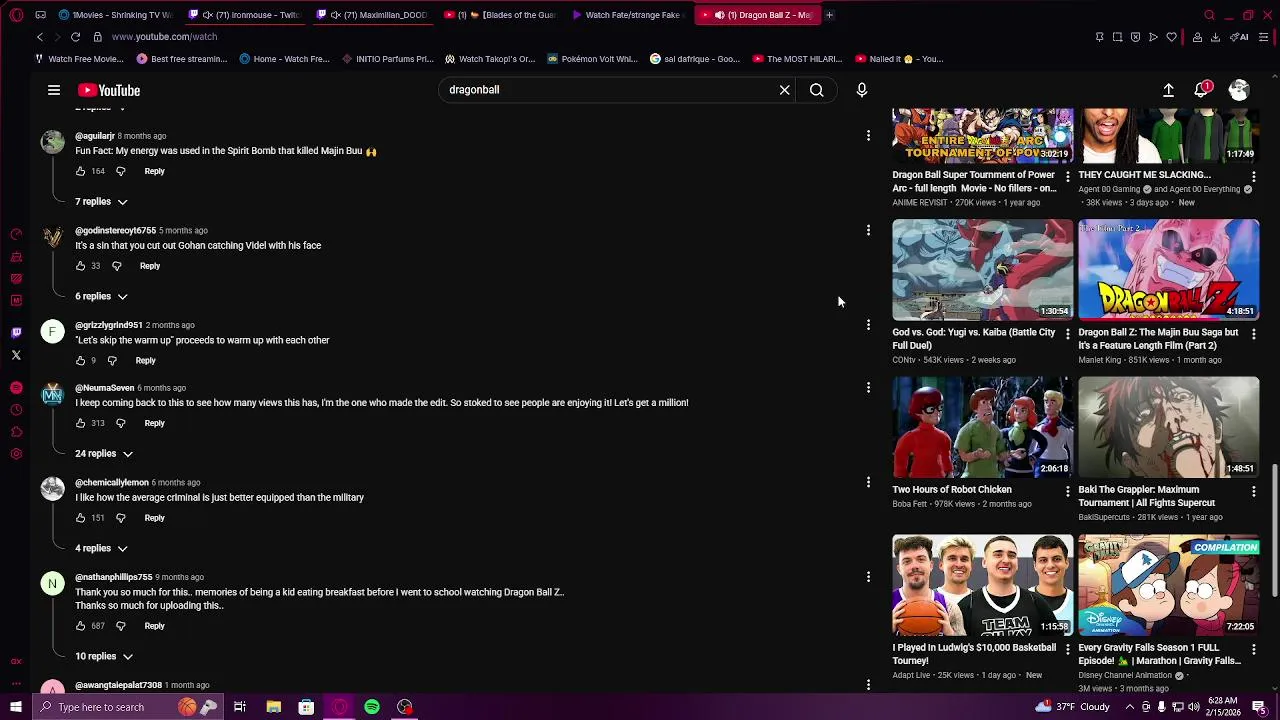Open Spotify from the taskbar
This screenshot has width=1280, height=720.
point(372,707)
